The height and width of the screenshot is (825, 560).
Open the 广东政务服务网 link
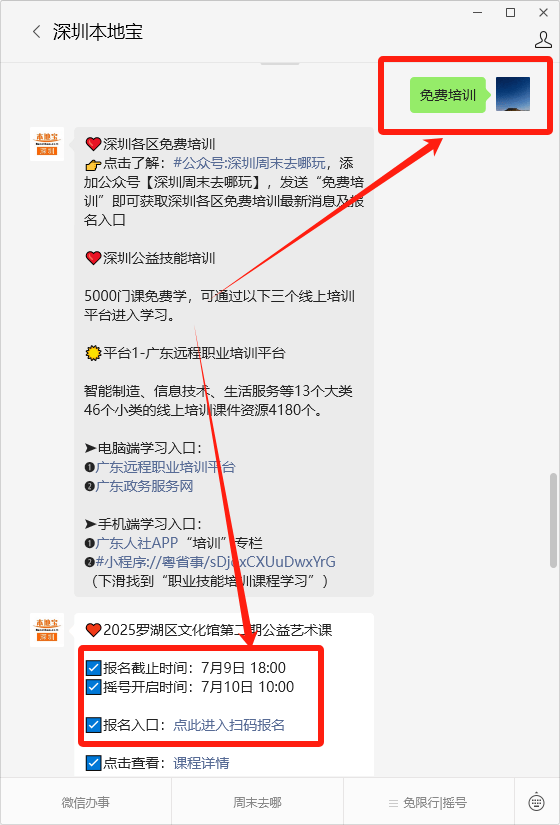click(x=144, y=486)
